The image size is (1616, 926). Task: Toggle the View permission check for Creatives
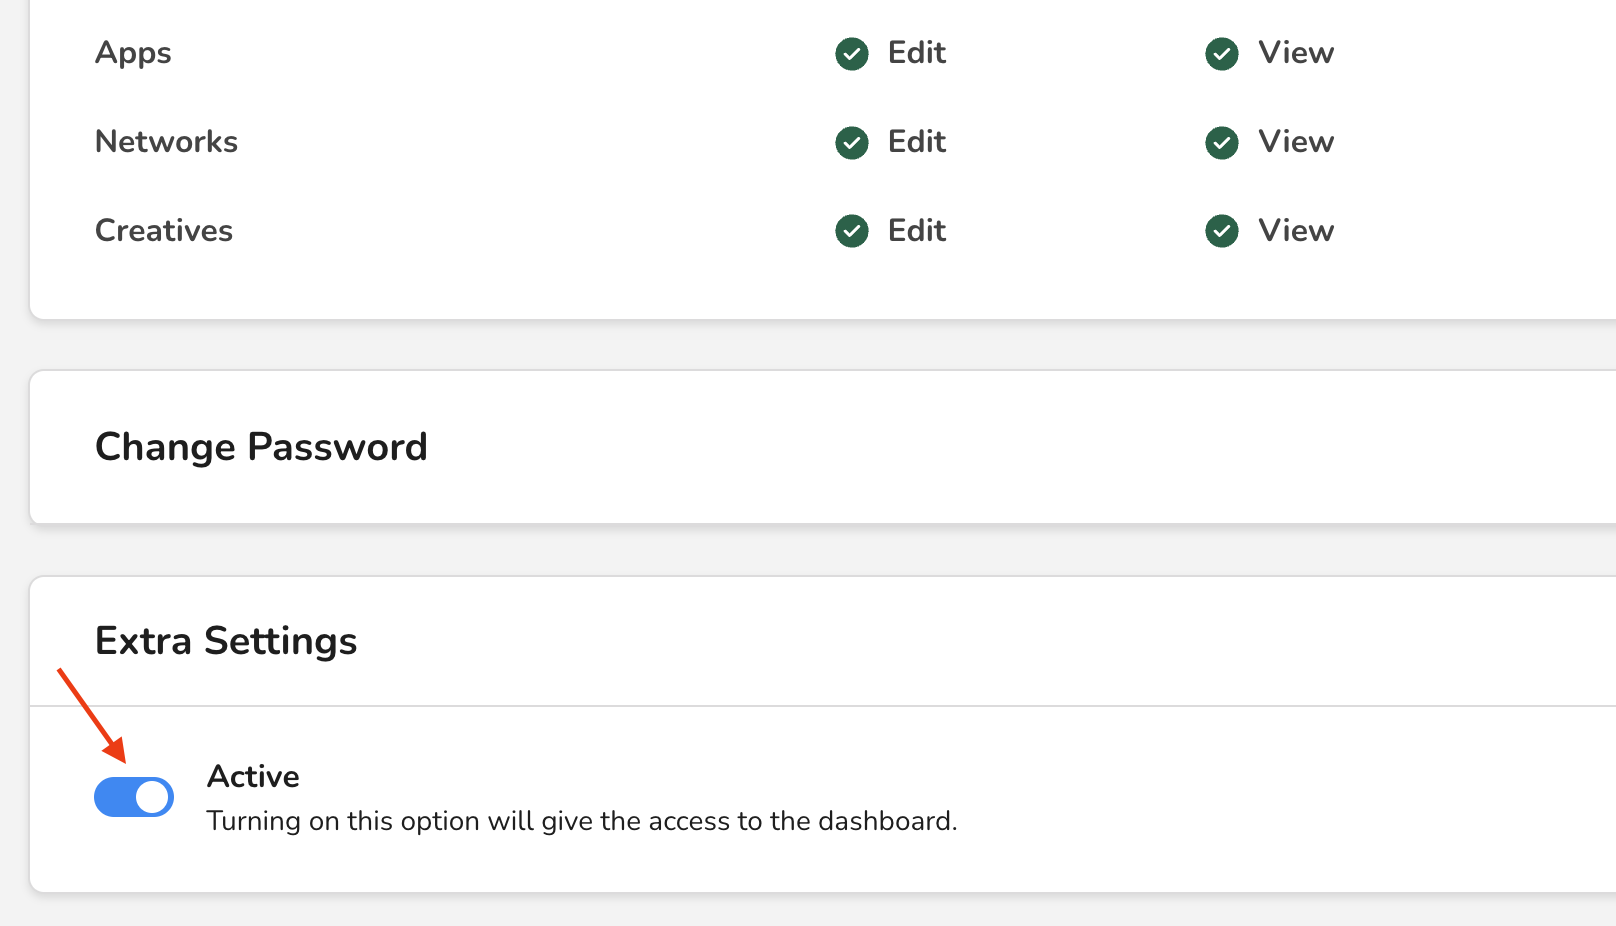tap(1222, 231)
